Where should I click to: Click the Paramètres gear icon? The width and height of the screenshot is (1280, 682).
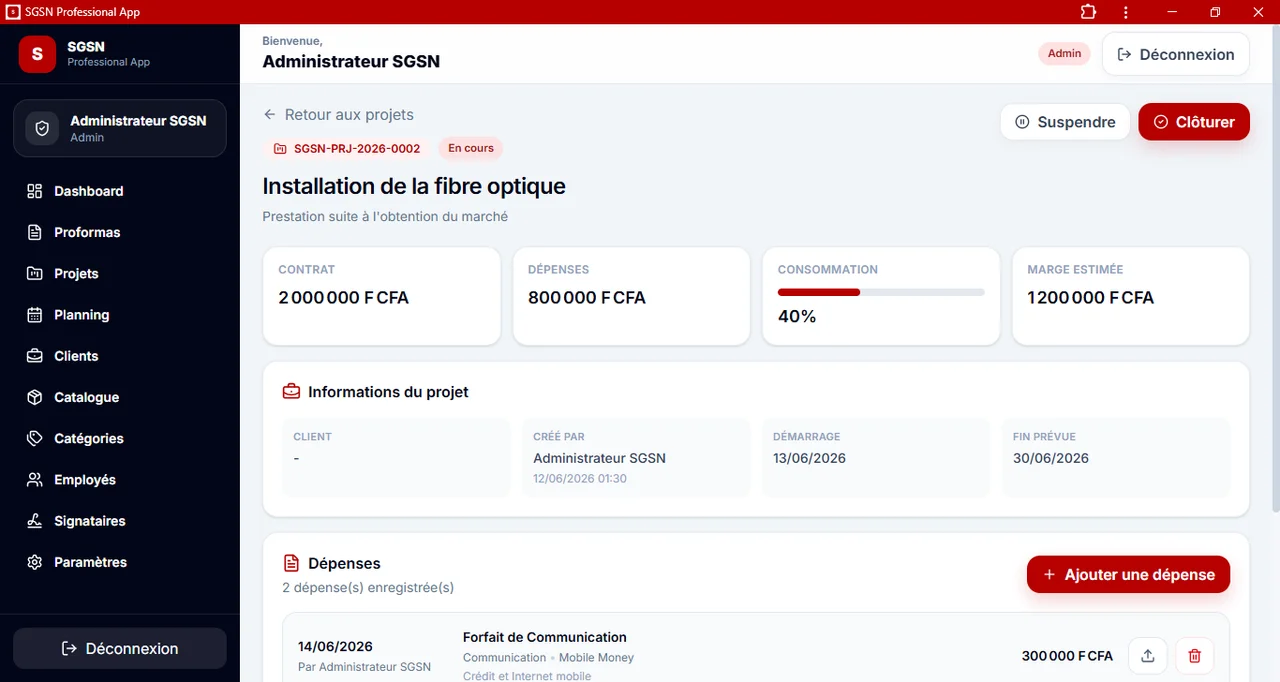pyautogui.click(x=35, y=562)
